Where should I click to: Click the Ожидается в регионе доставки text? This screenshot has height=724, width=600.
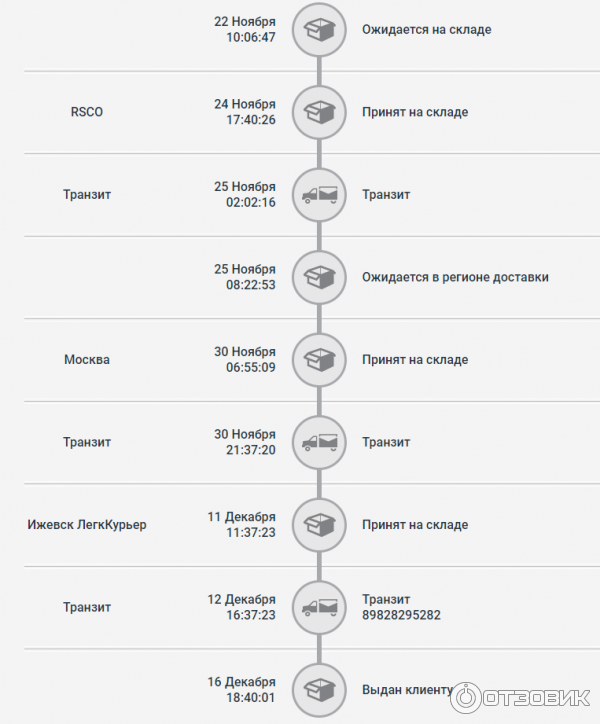pyautogui.click(x=455, y=278)
